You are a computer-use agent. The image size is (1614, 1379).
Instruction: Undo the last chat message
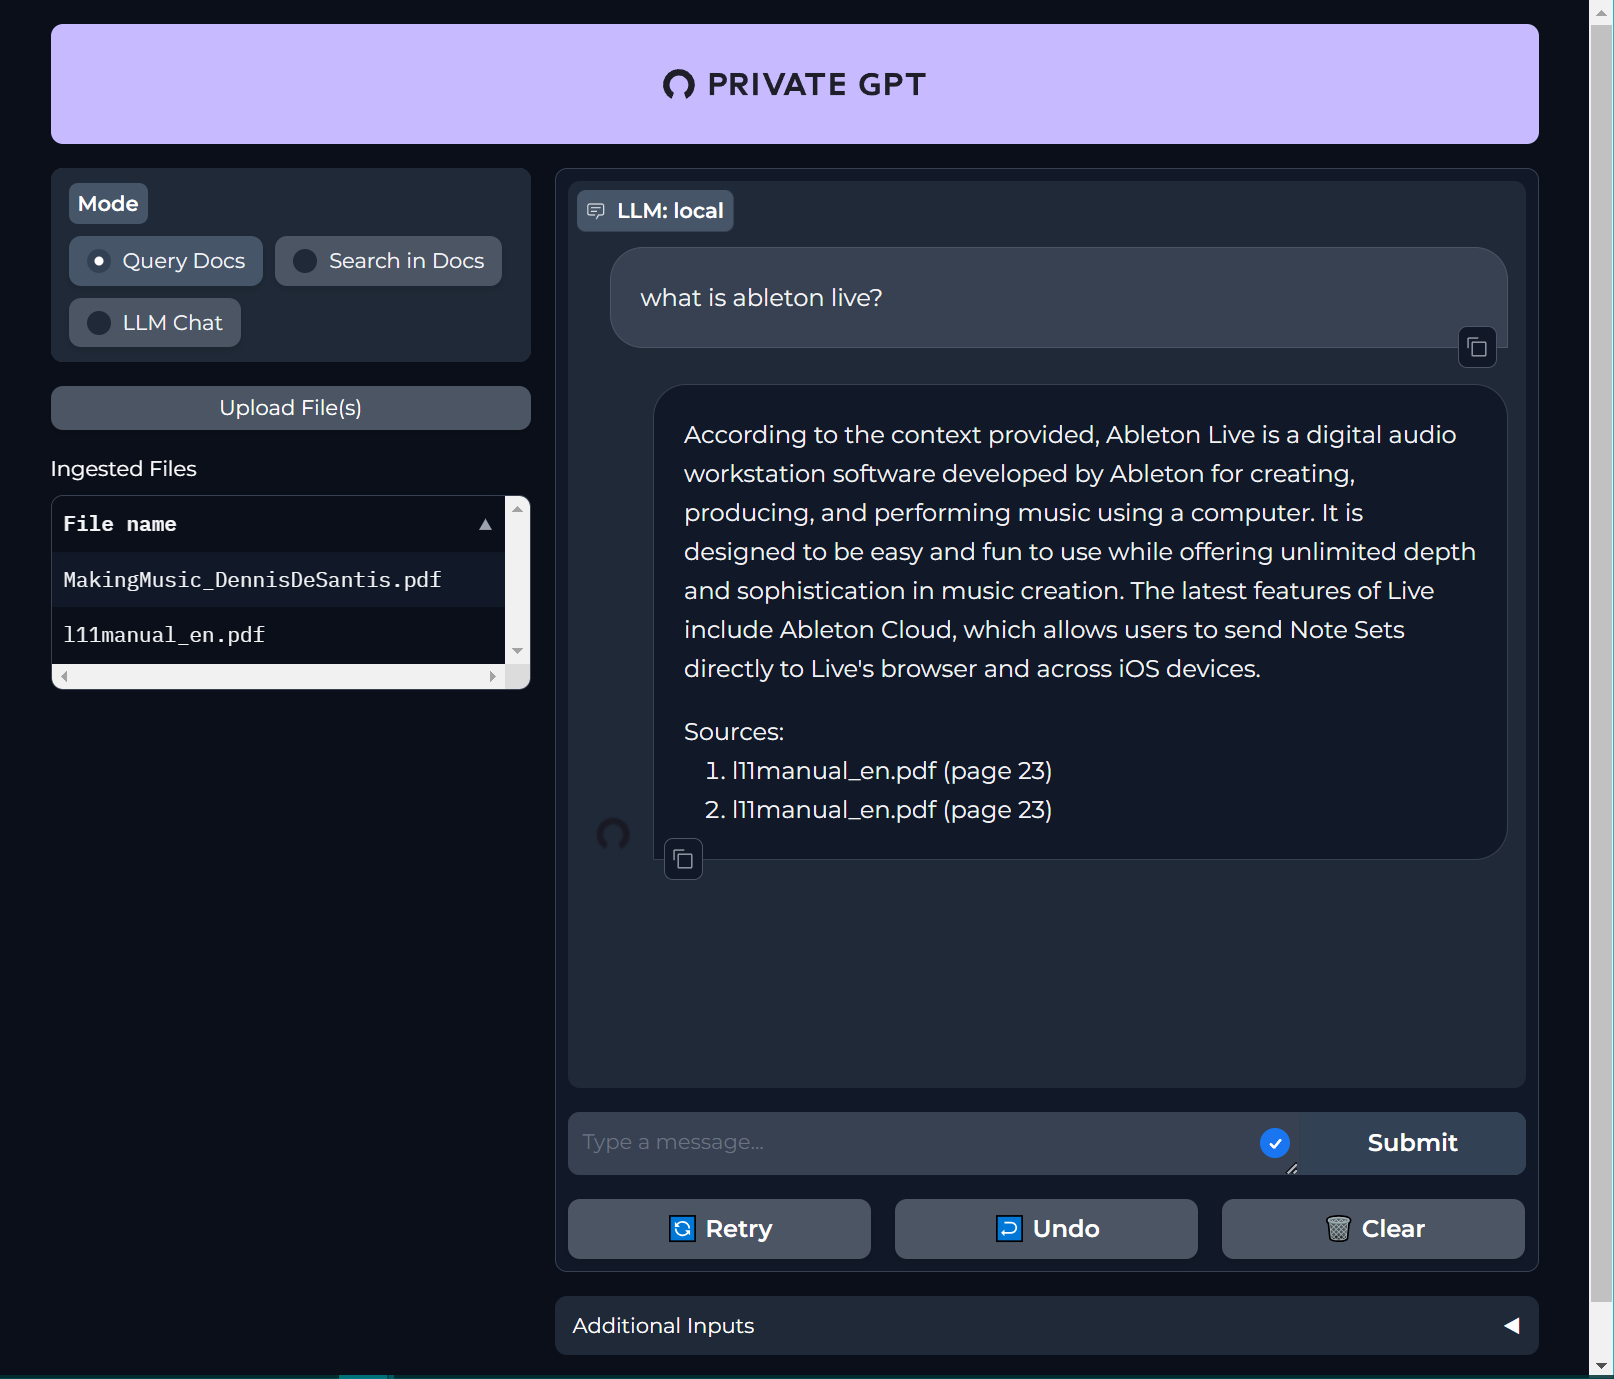coord(1046,1229)
